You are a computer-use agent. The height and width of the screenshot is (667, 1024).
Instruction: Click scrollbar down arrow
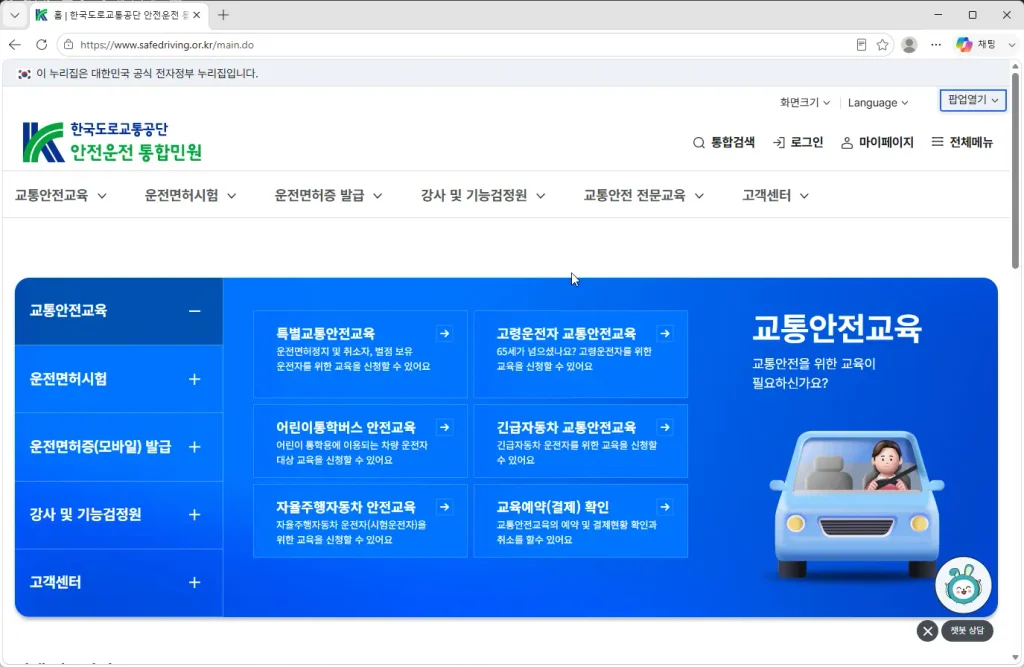click(1015, 657)
